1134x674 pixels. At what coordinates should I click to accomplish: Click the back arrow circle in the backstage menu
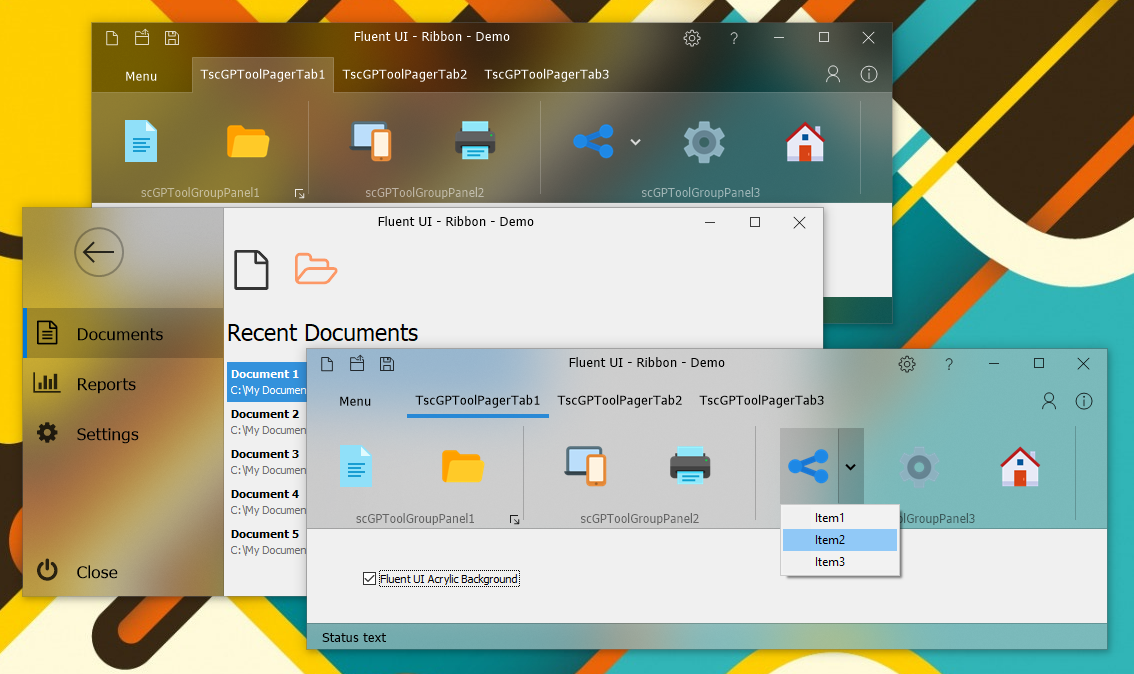pyautogui.click(x=99, y=252)
